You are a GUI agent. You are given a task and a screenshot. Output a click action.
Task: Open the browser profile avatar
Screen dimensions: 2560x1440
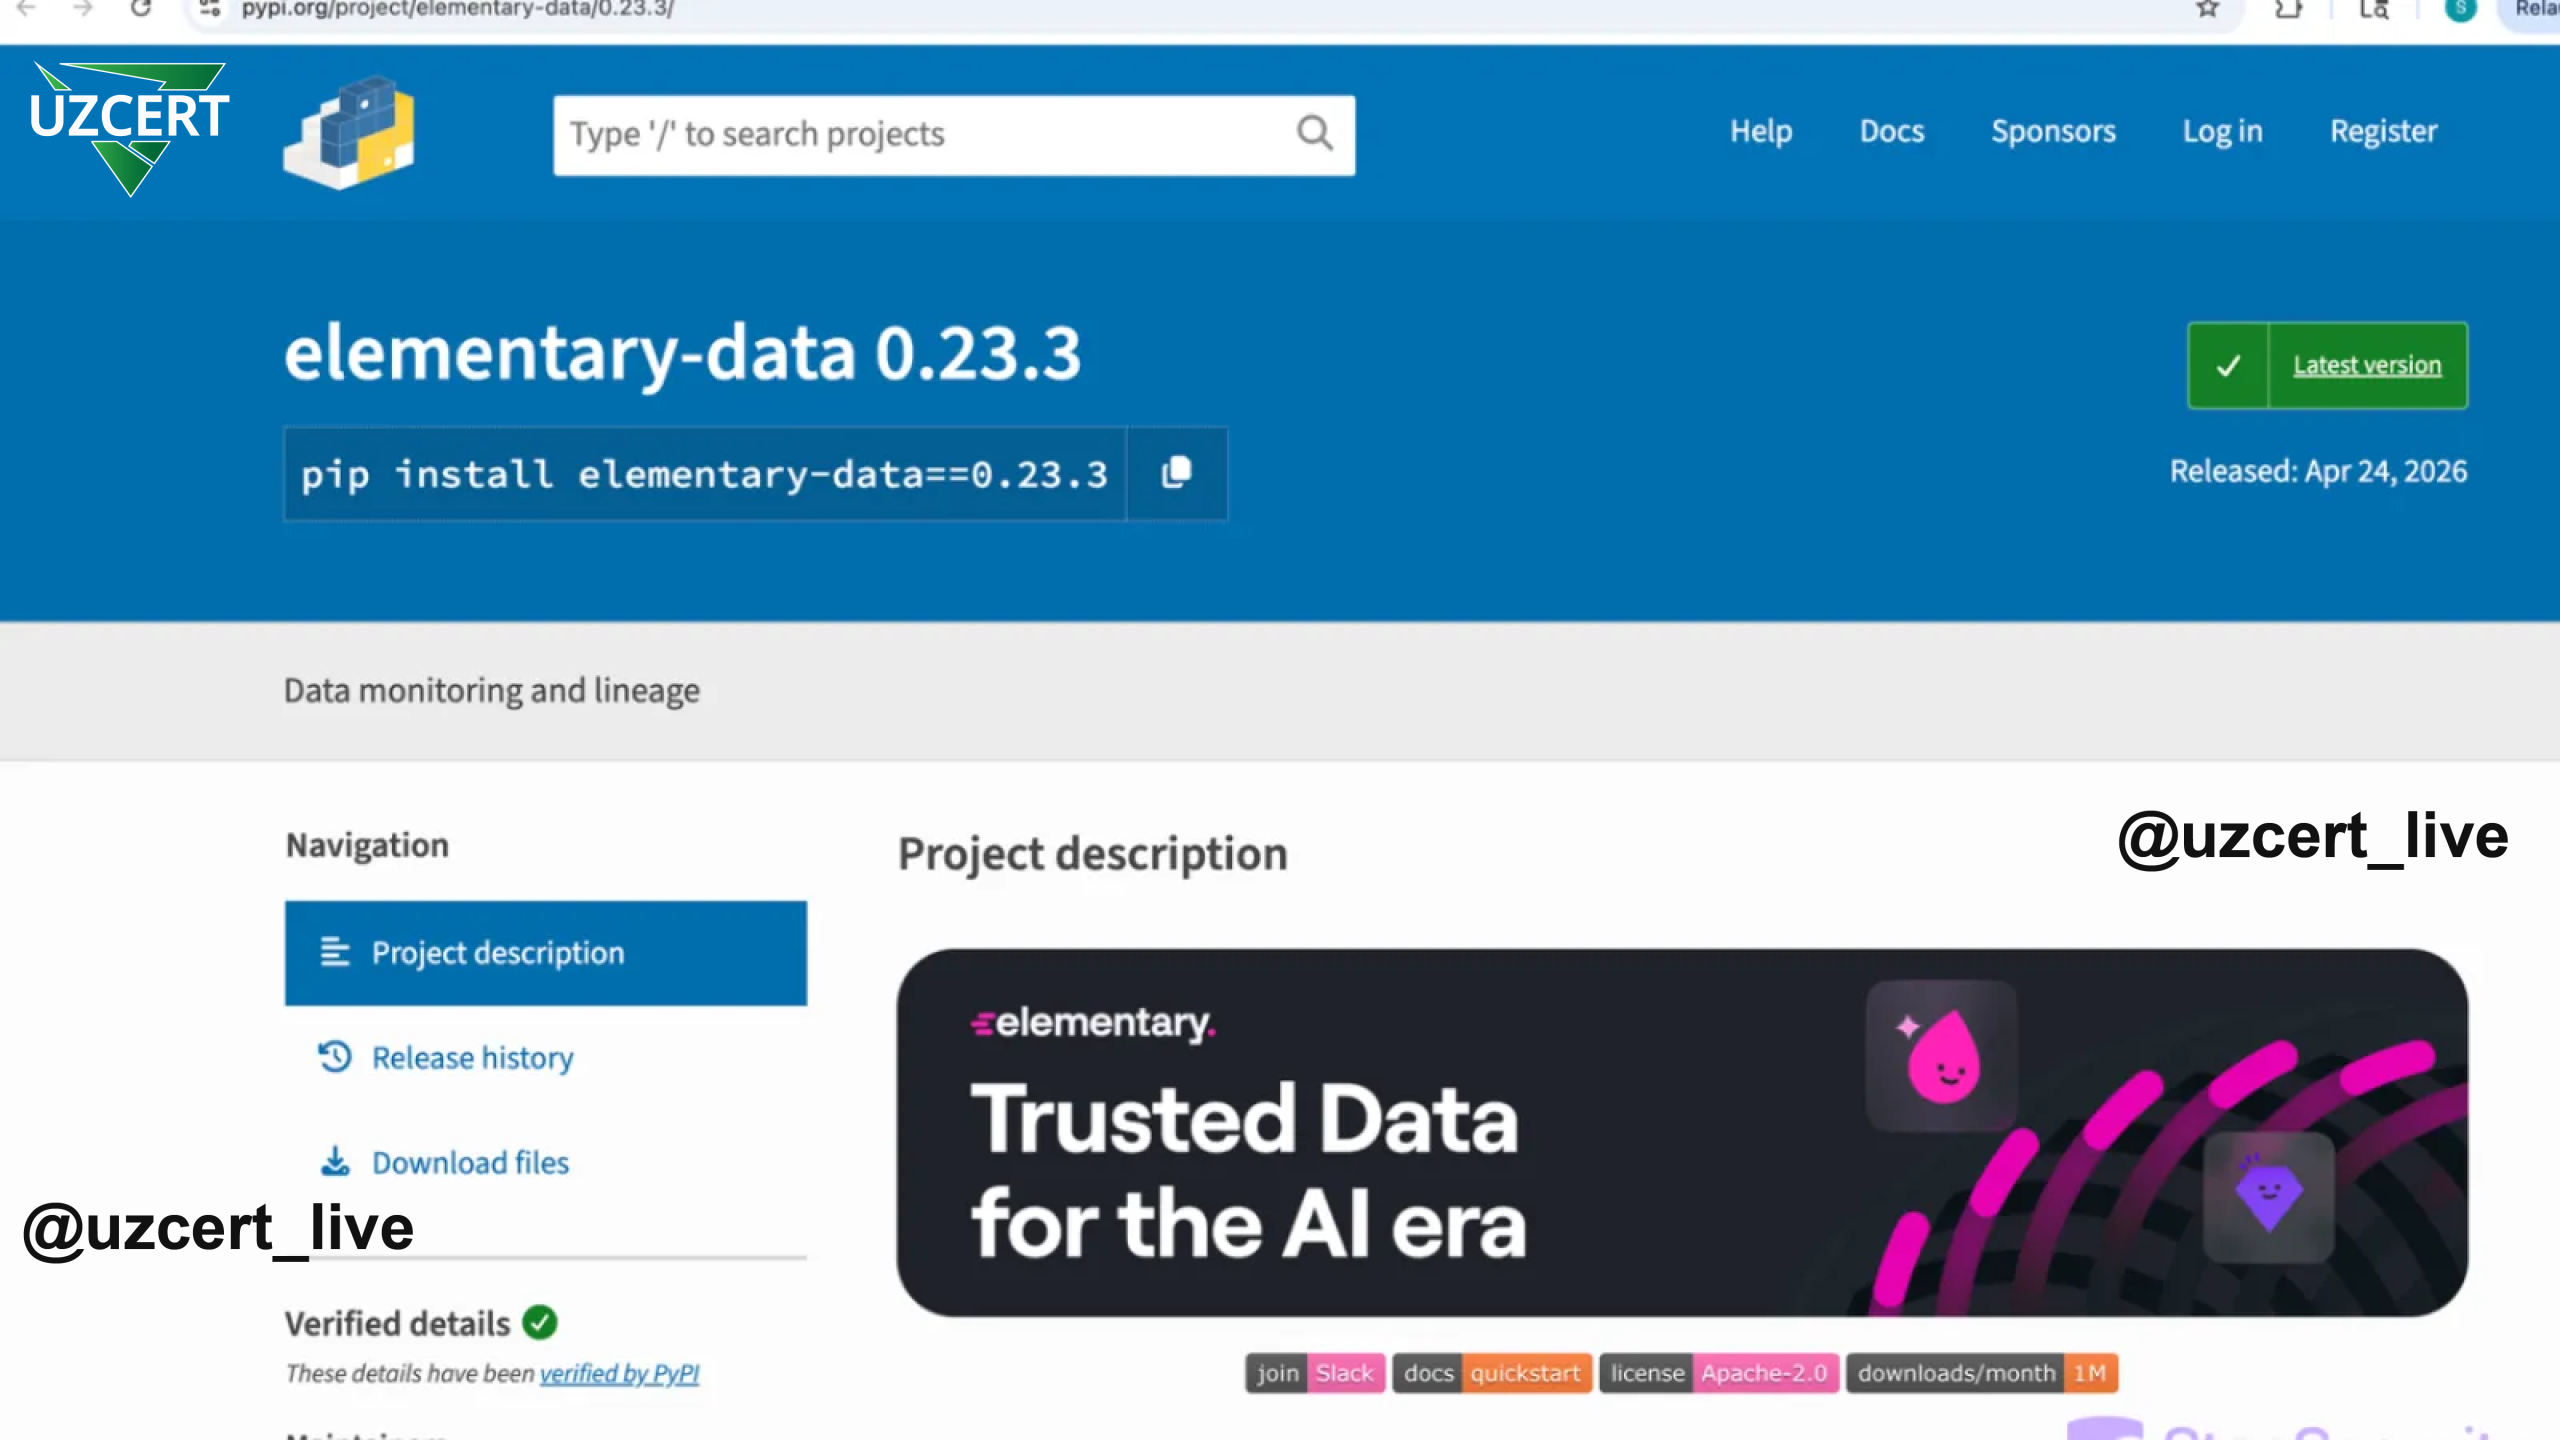coord(2460,9)
